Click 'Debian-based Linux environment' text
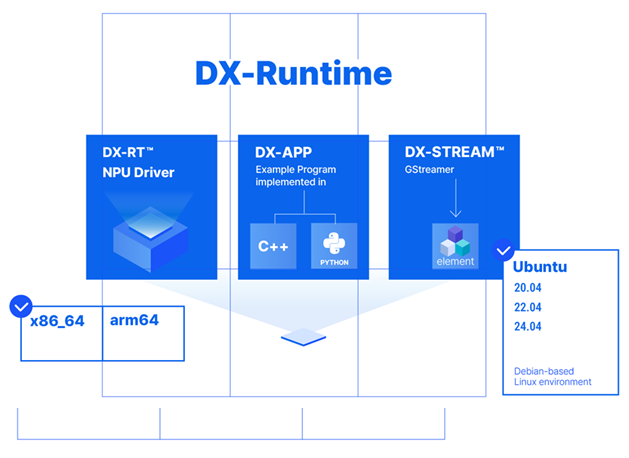 [552, 377]
